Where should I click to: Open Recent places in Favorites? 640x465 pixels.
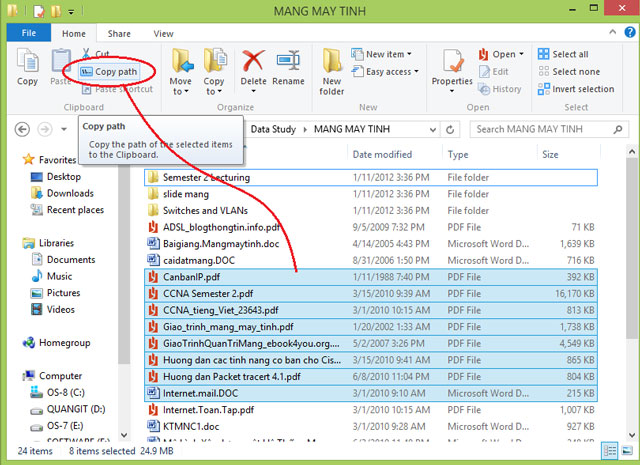[x=67, y=210]
